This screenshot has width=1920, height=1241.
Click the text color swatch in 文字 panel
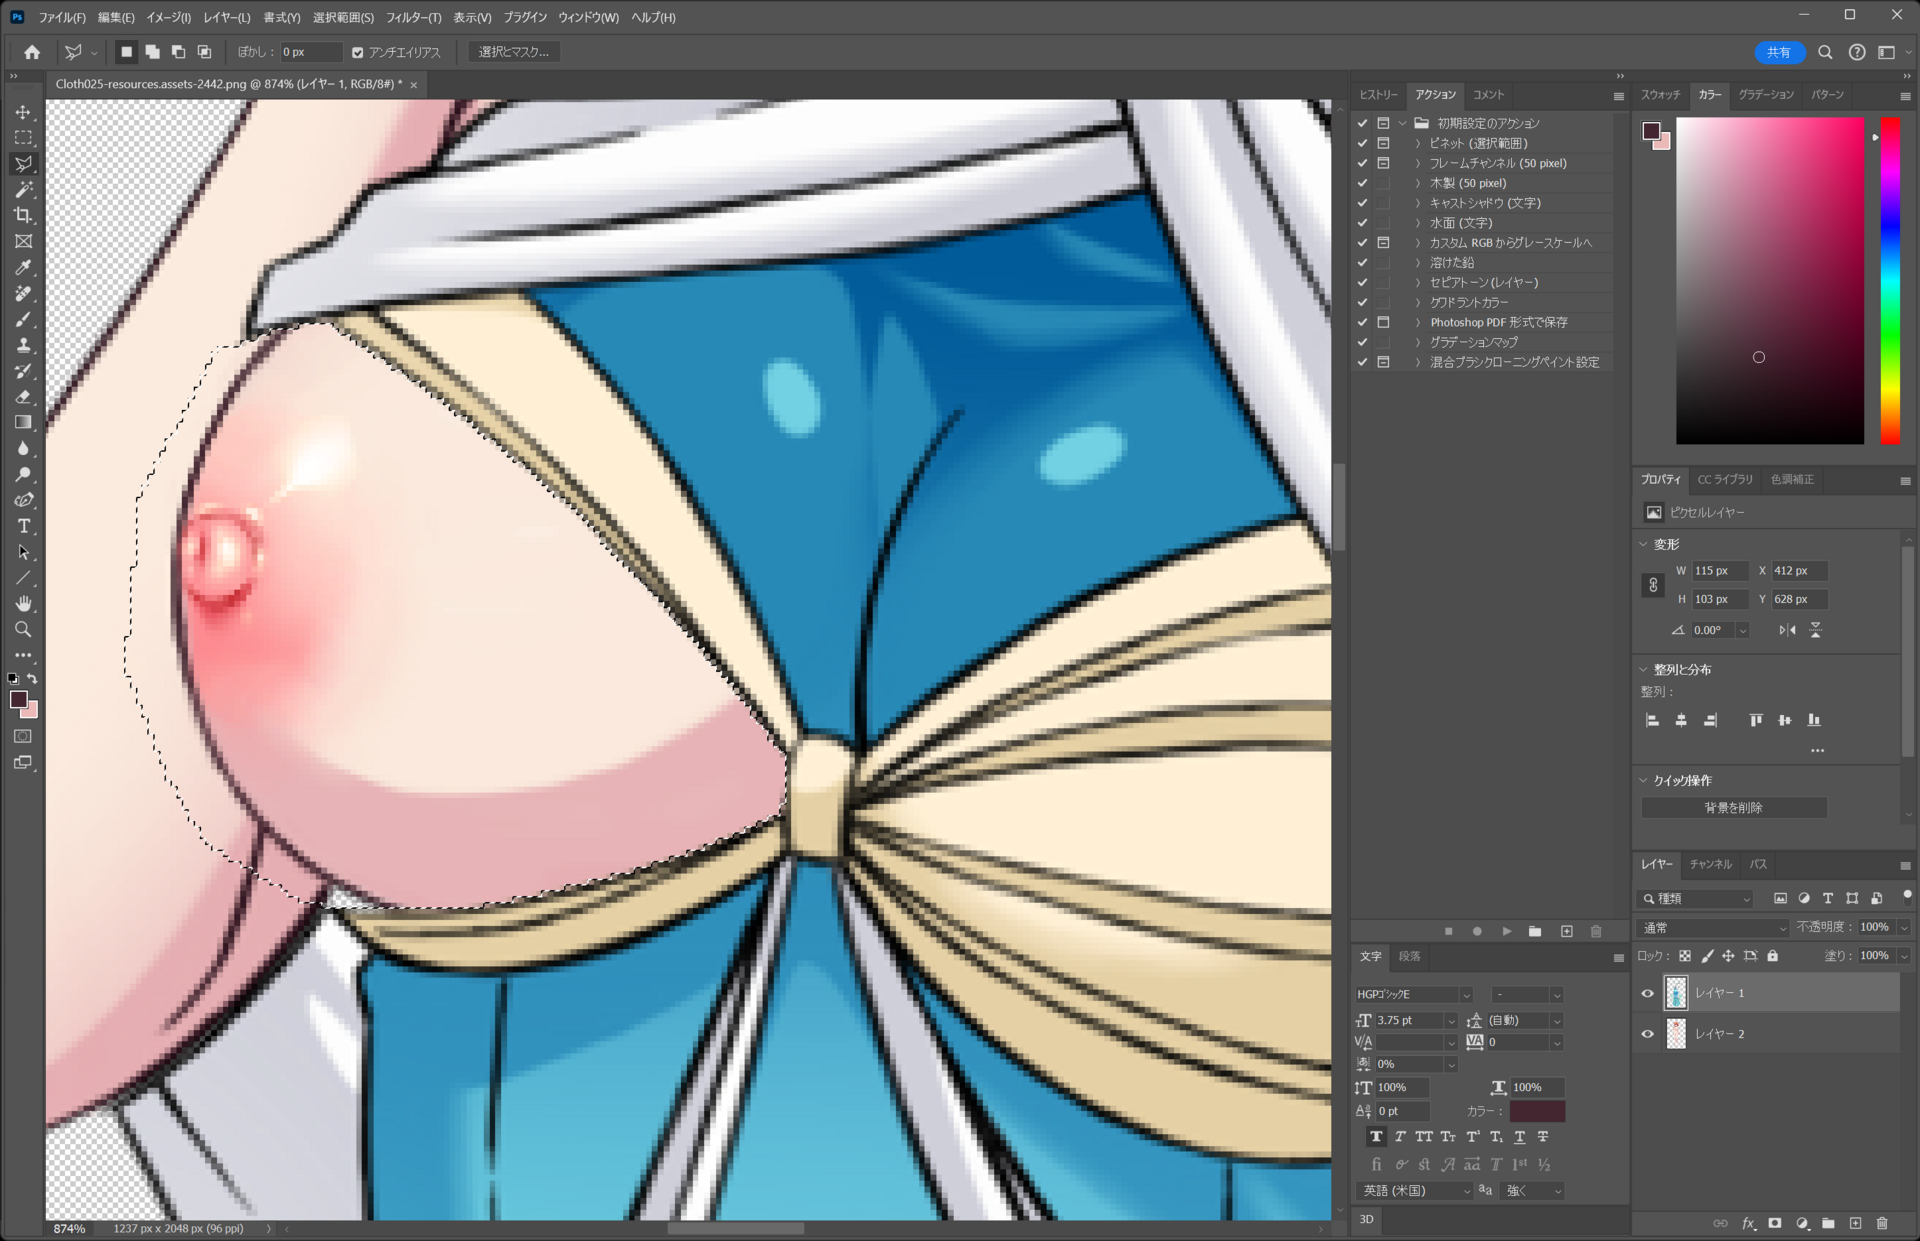(x=1537, y=1111)
